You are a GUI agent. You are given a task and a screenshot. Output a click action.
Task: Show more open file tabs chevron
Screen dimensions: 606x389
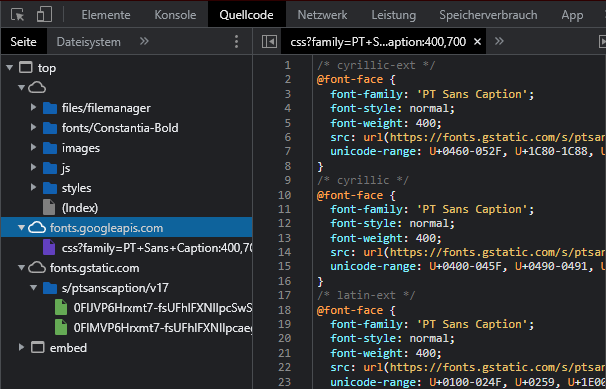[499, 41]
